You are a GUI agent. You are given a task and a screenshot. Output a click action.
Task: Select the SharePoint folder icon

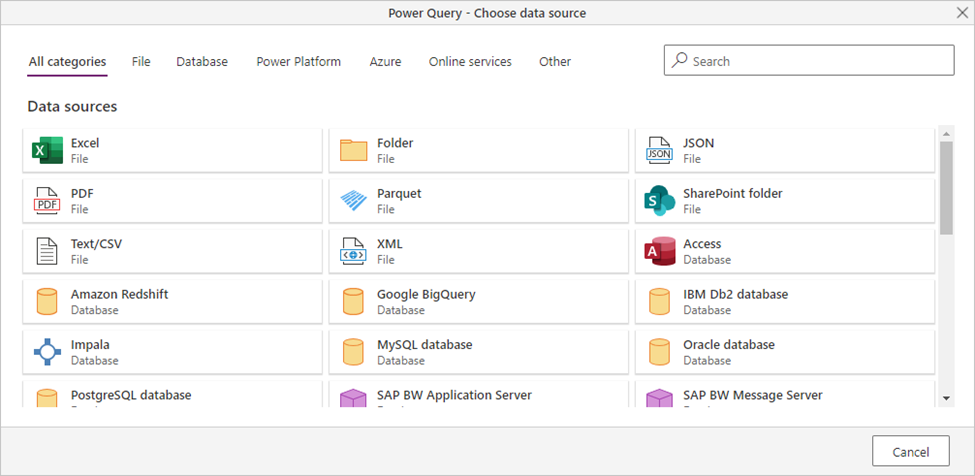tap(660, 201)
